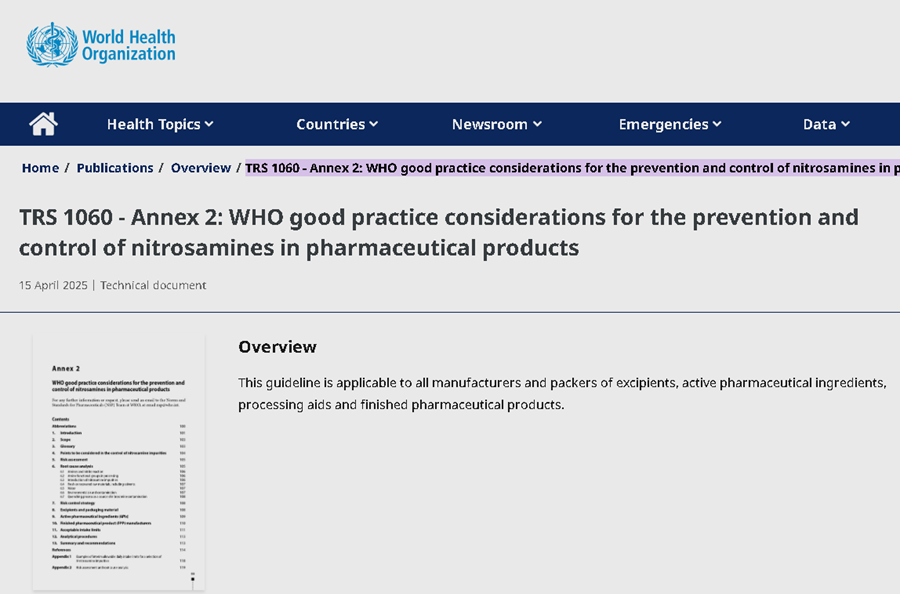Open the Data dropdown chevron

[845, 125]
